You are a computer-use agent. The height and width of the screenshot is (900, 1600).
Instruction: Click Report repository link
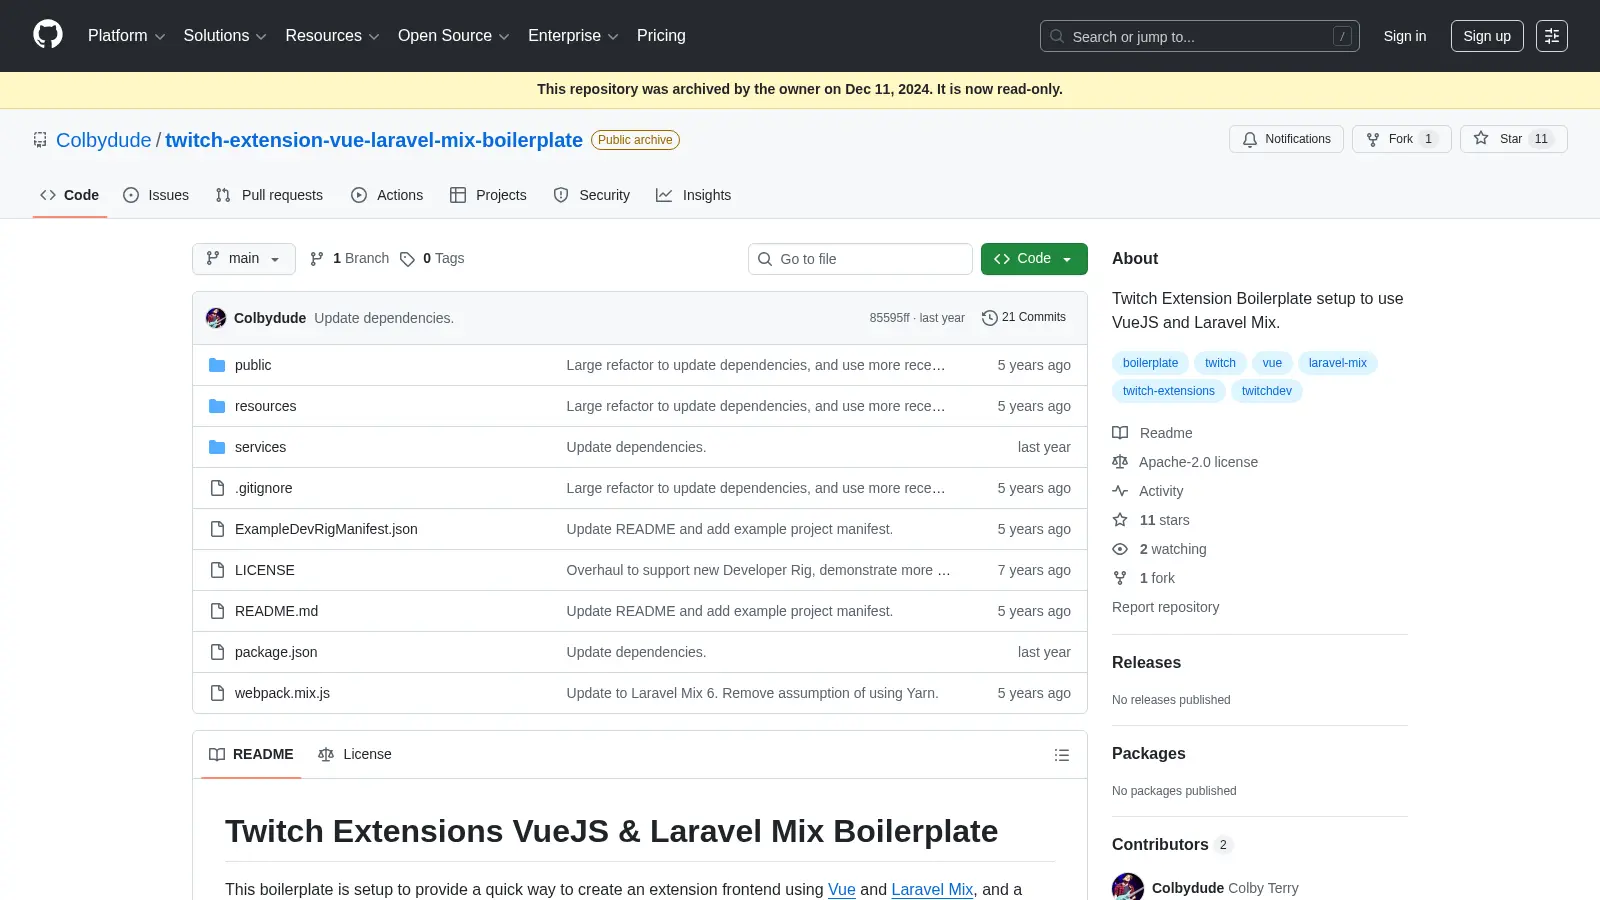(x=1166, y=607)
